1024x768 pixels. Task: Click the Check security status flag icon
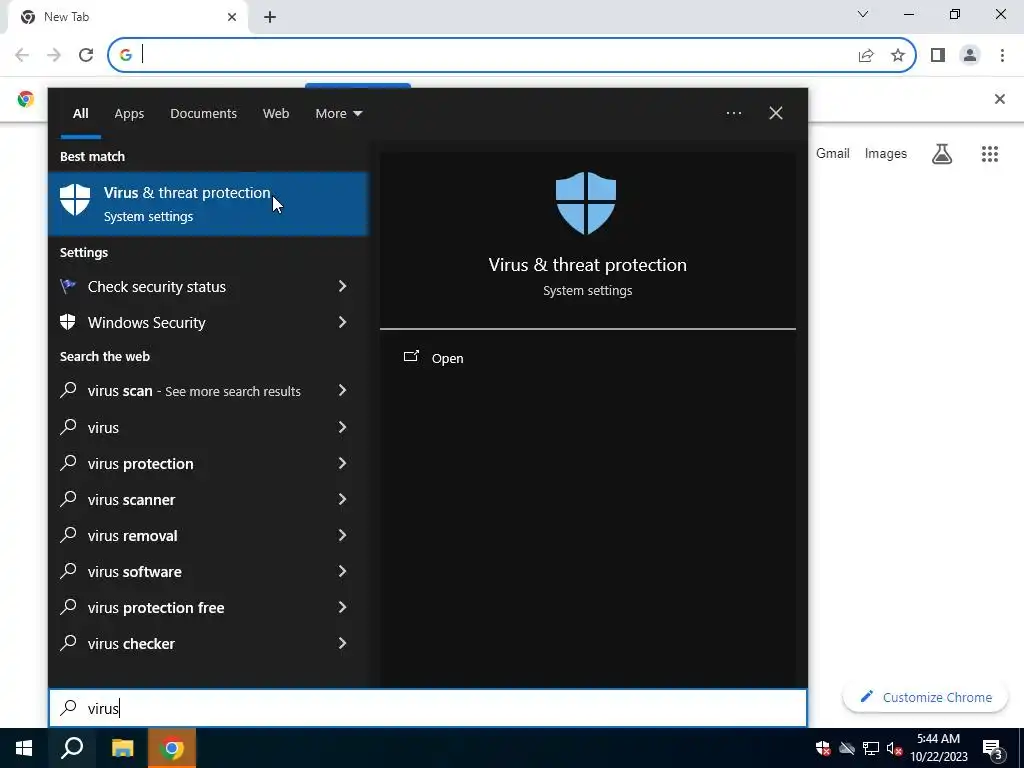(68, 286)
